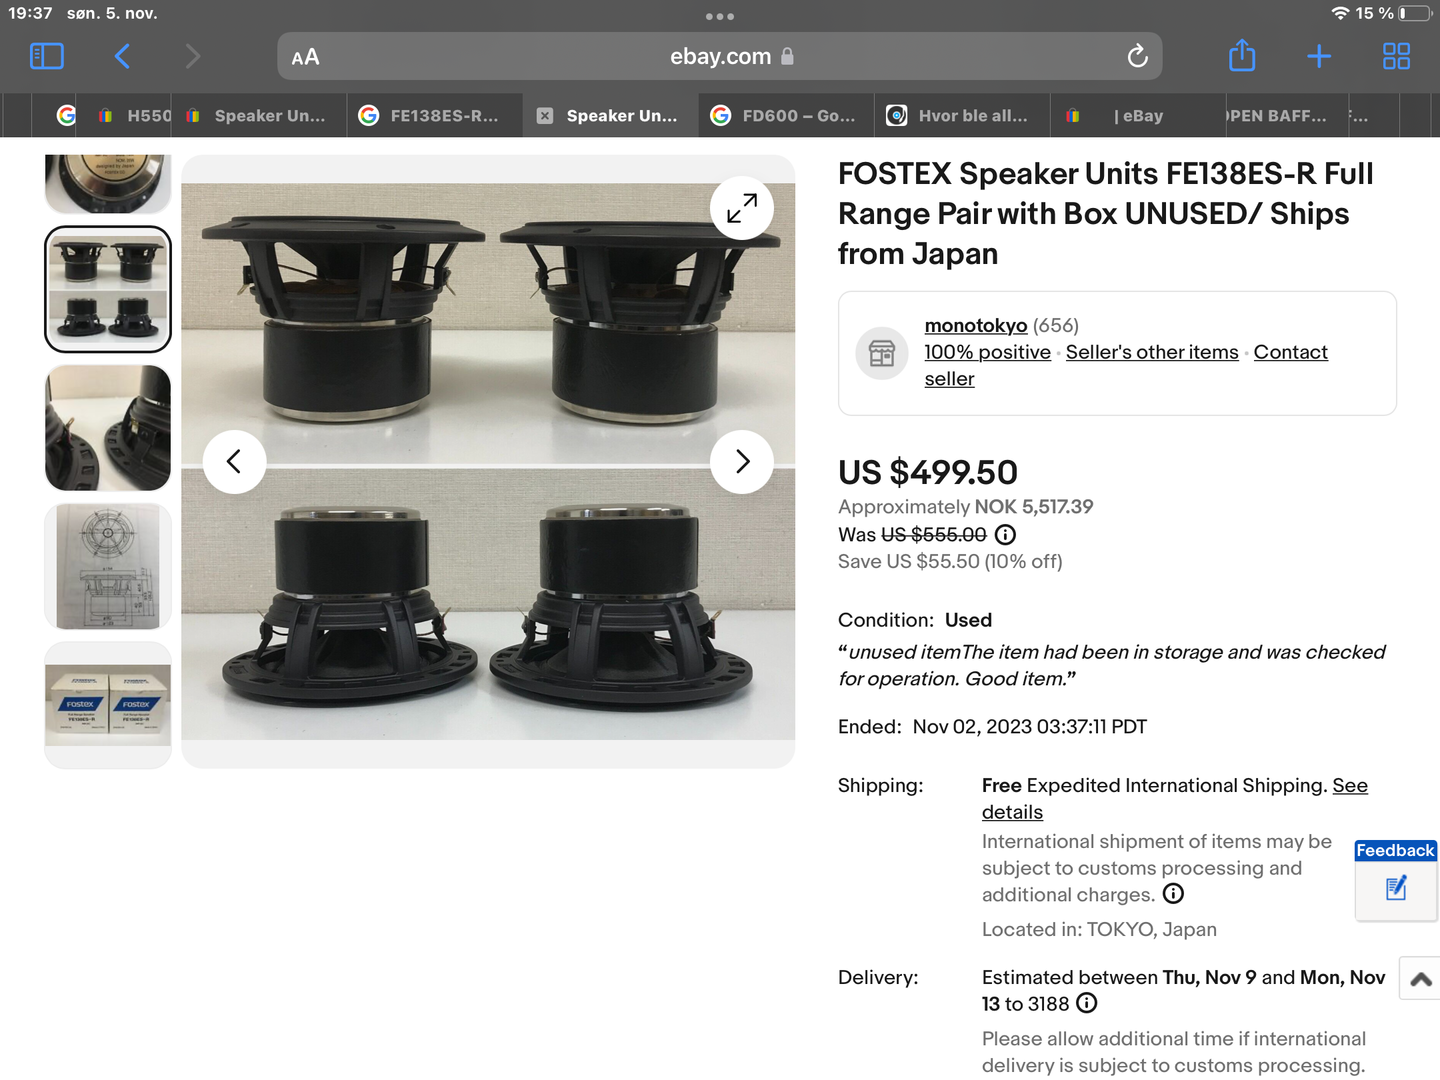Select the technical drawing thumbnail

(108, 567)
